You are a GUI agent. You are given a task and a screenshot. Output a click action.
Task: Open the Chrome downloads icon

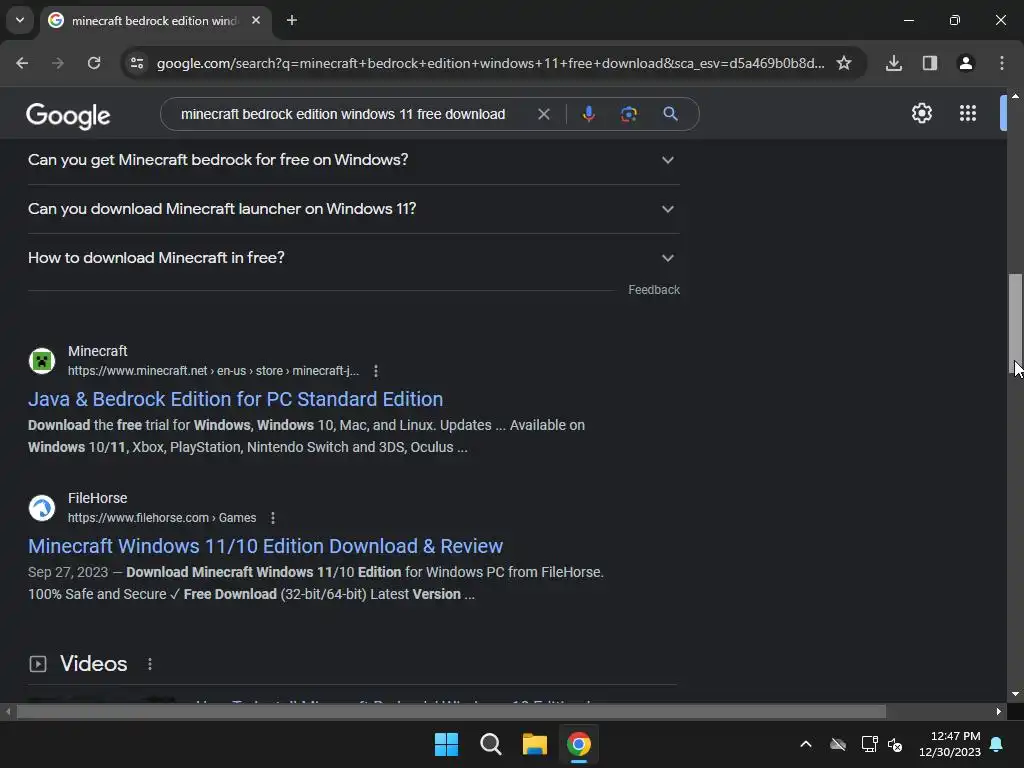894,63
